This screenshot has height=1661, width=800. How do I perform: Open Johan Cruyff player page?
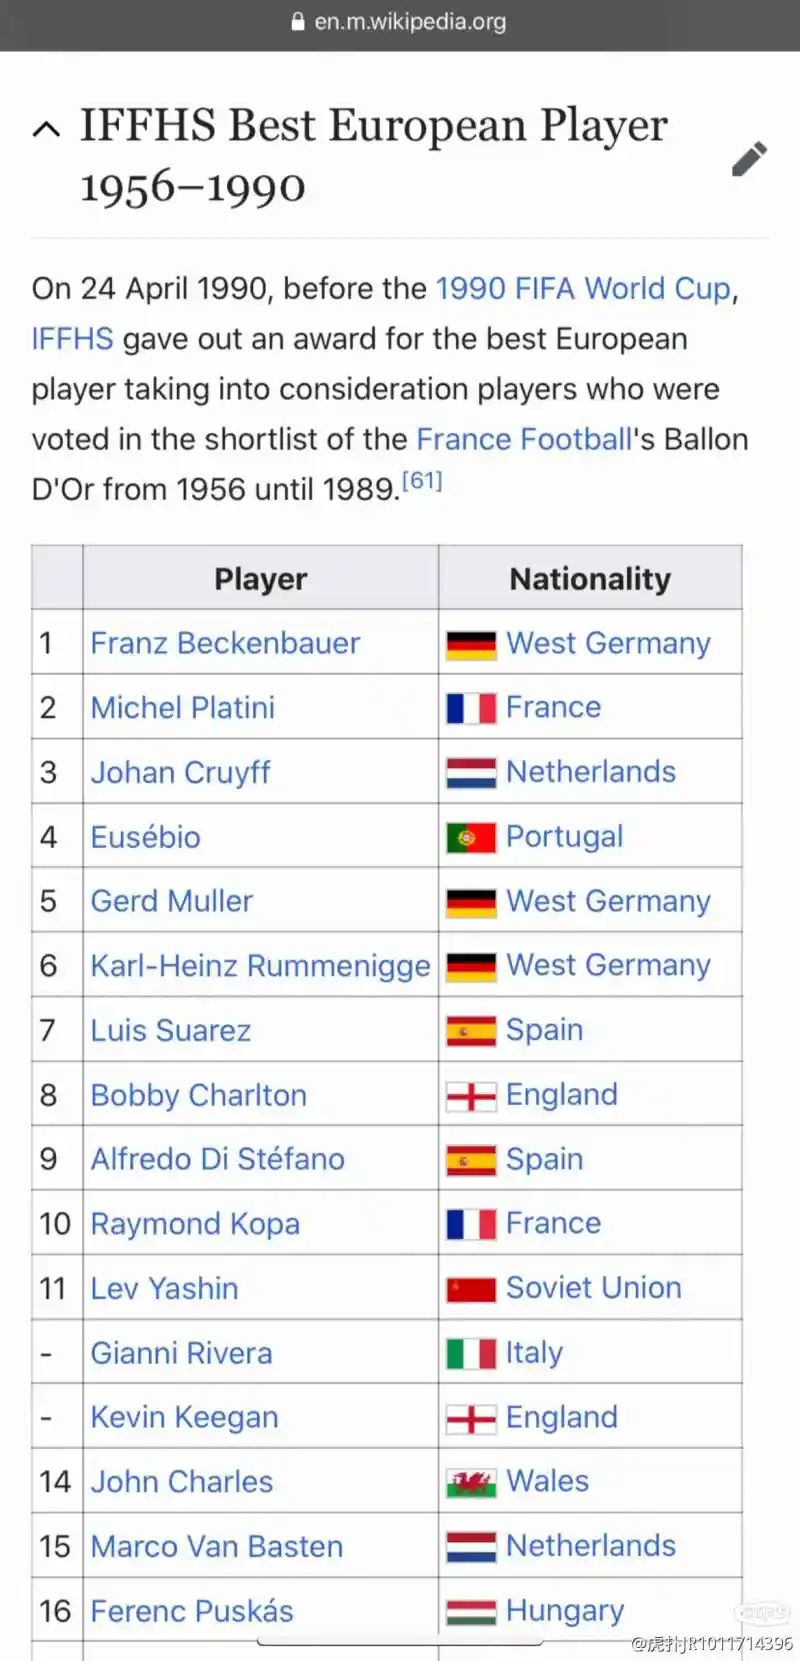[181, 772]
